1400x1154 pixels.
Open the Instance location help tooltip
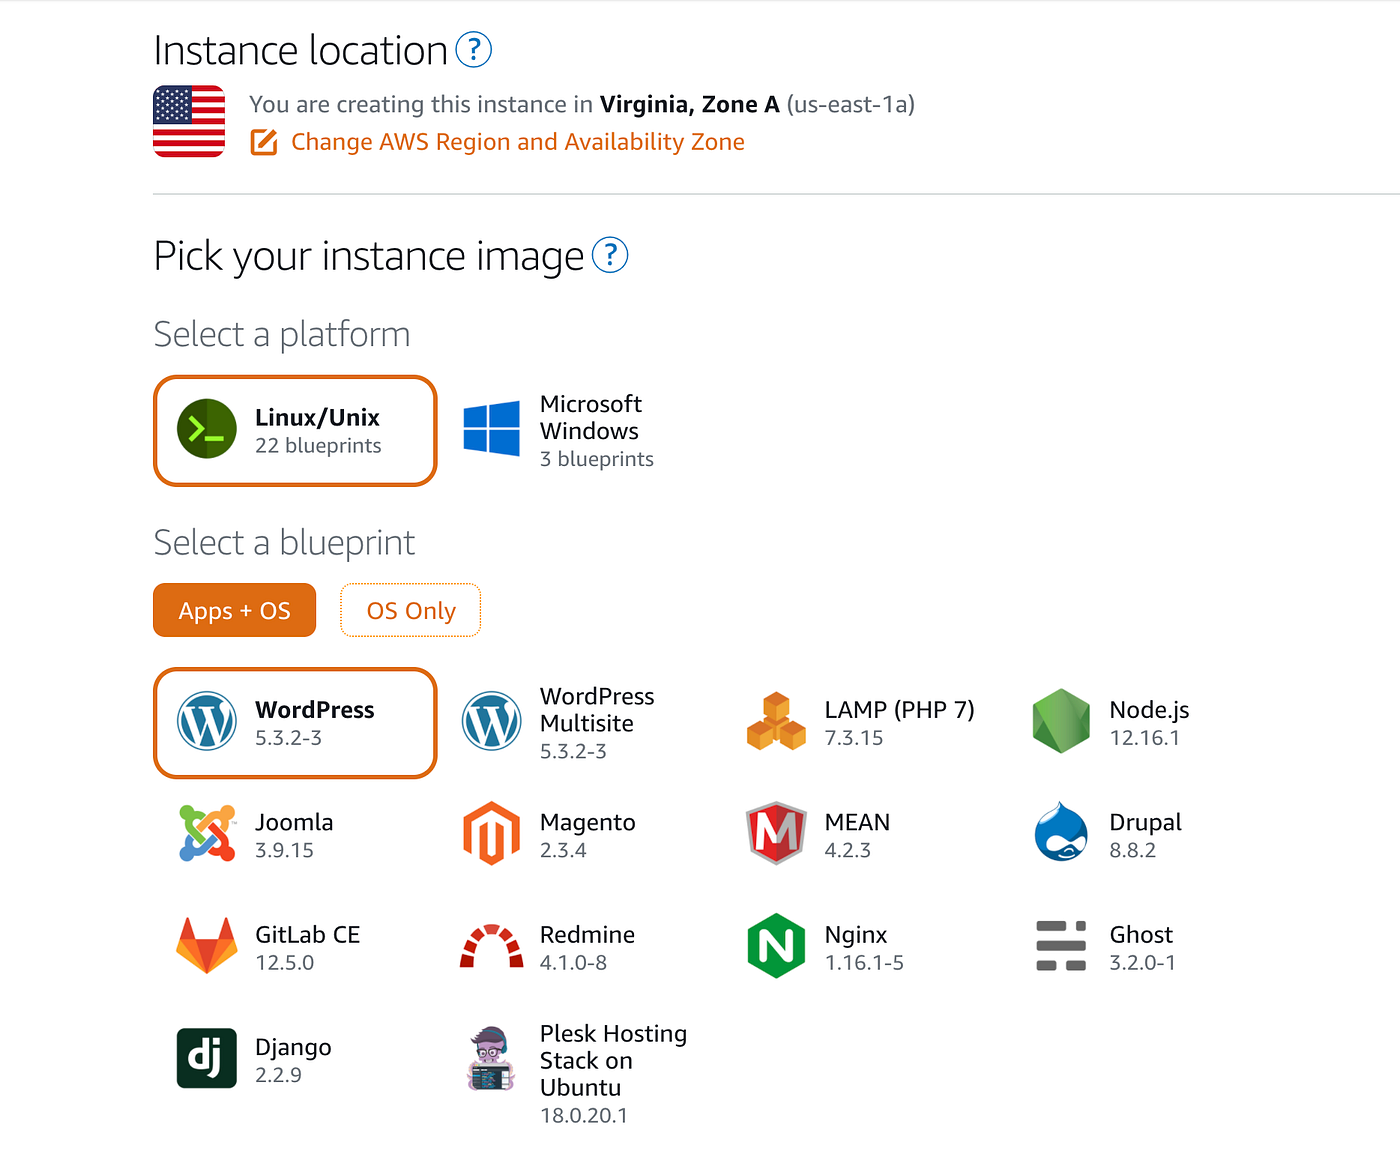pos(474,49)
